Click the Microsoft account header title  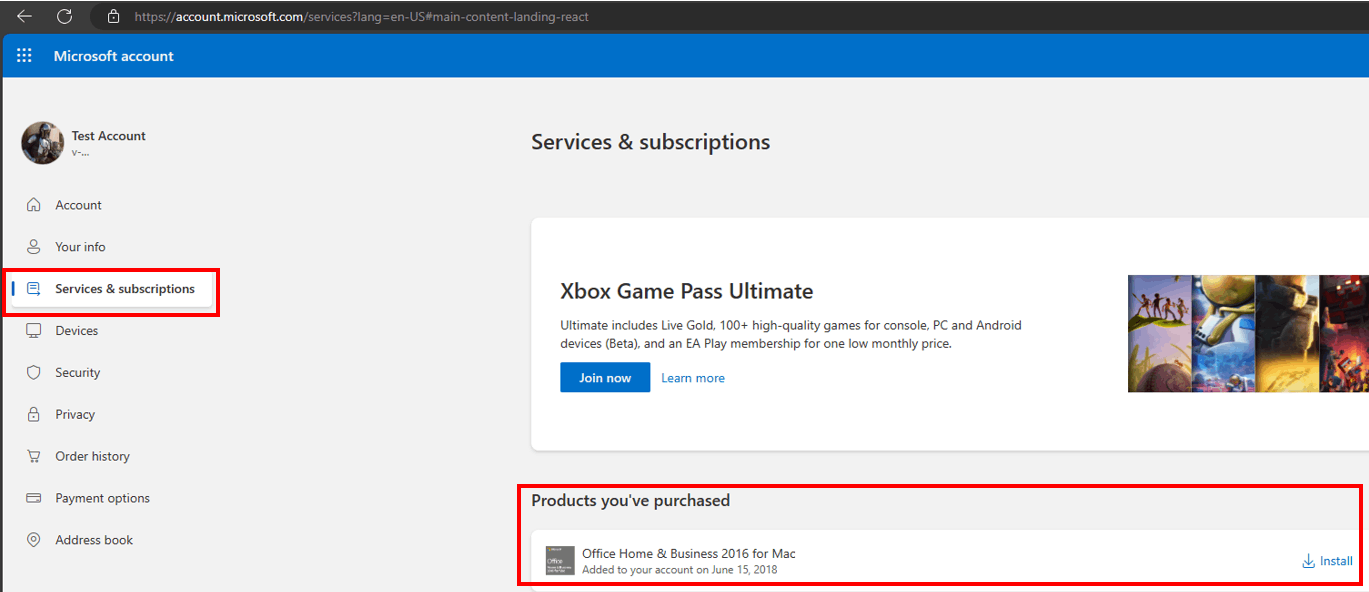coord(114,56)
